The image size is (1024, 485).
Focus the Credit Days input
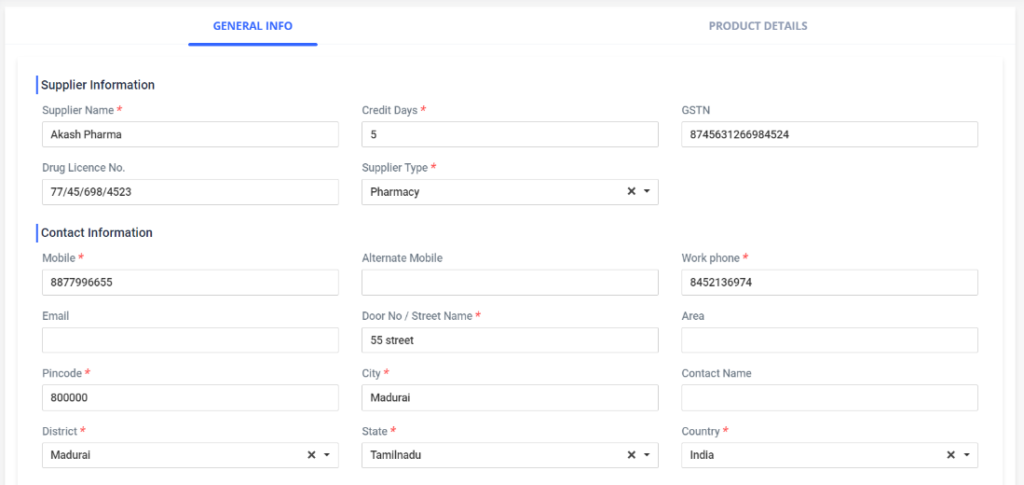click(x=510, y=135)
